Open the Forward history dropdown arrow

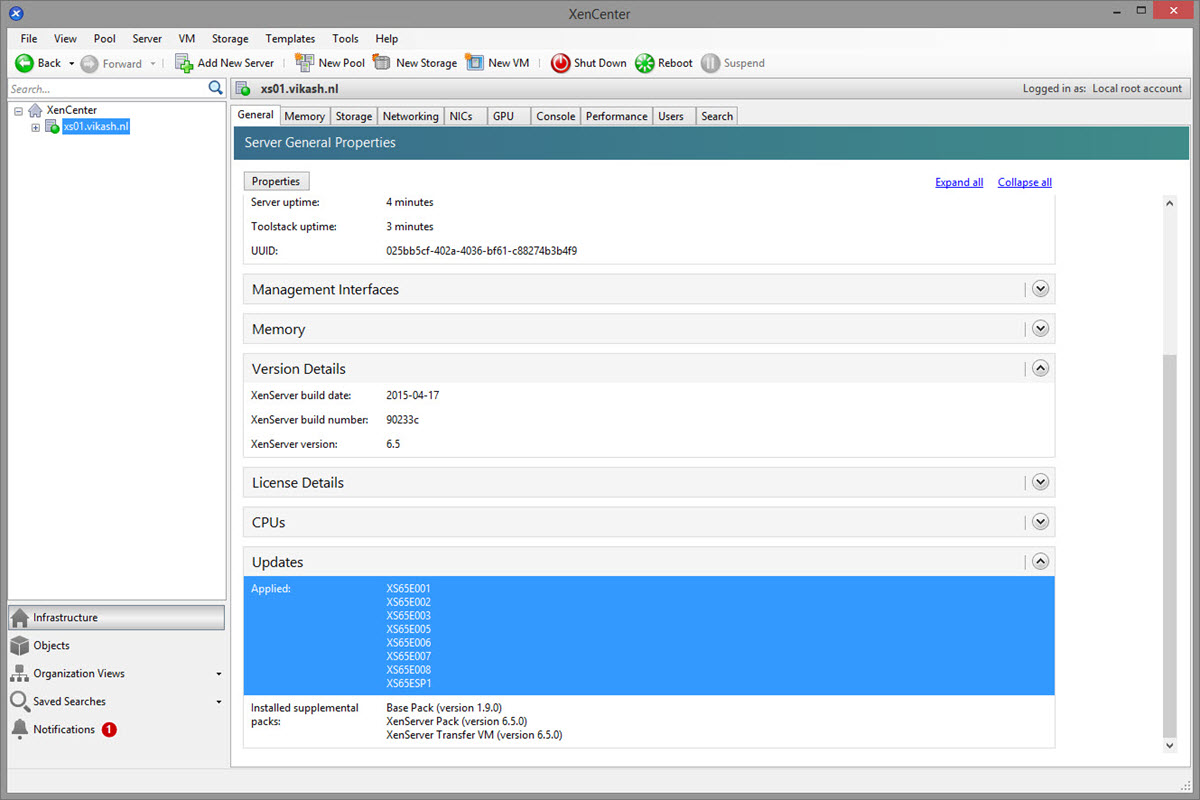(152, 64)
